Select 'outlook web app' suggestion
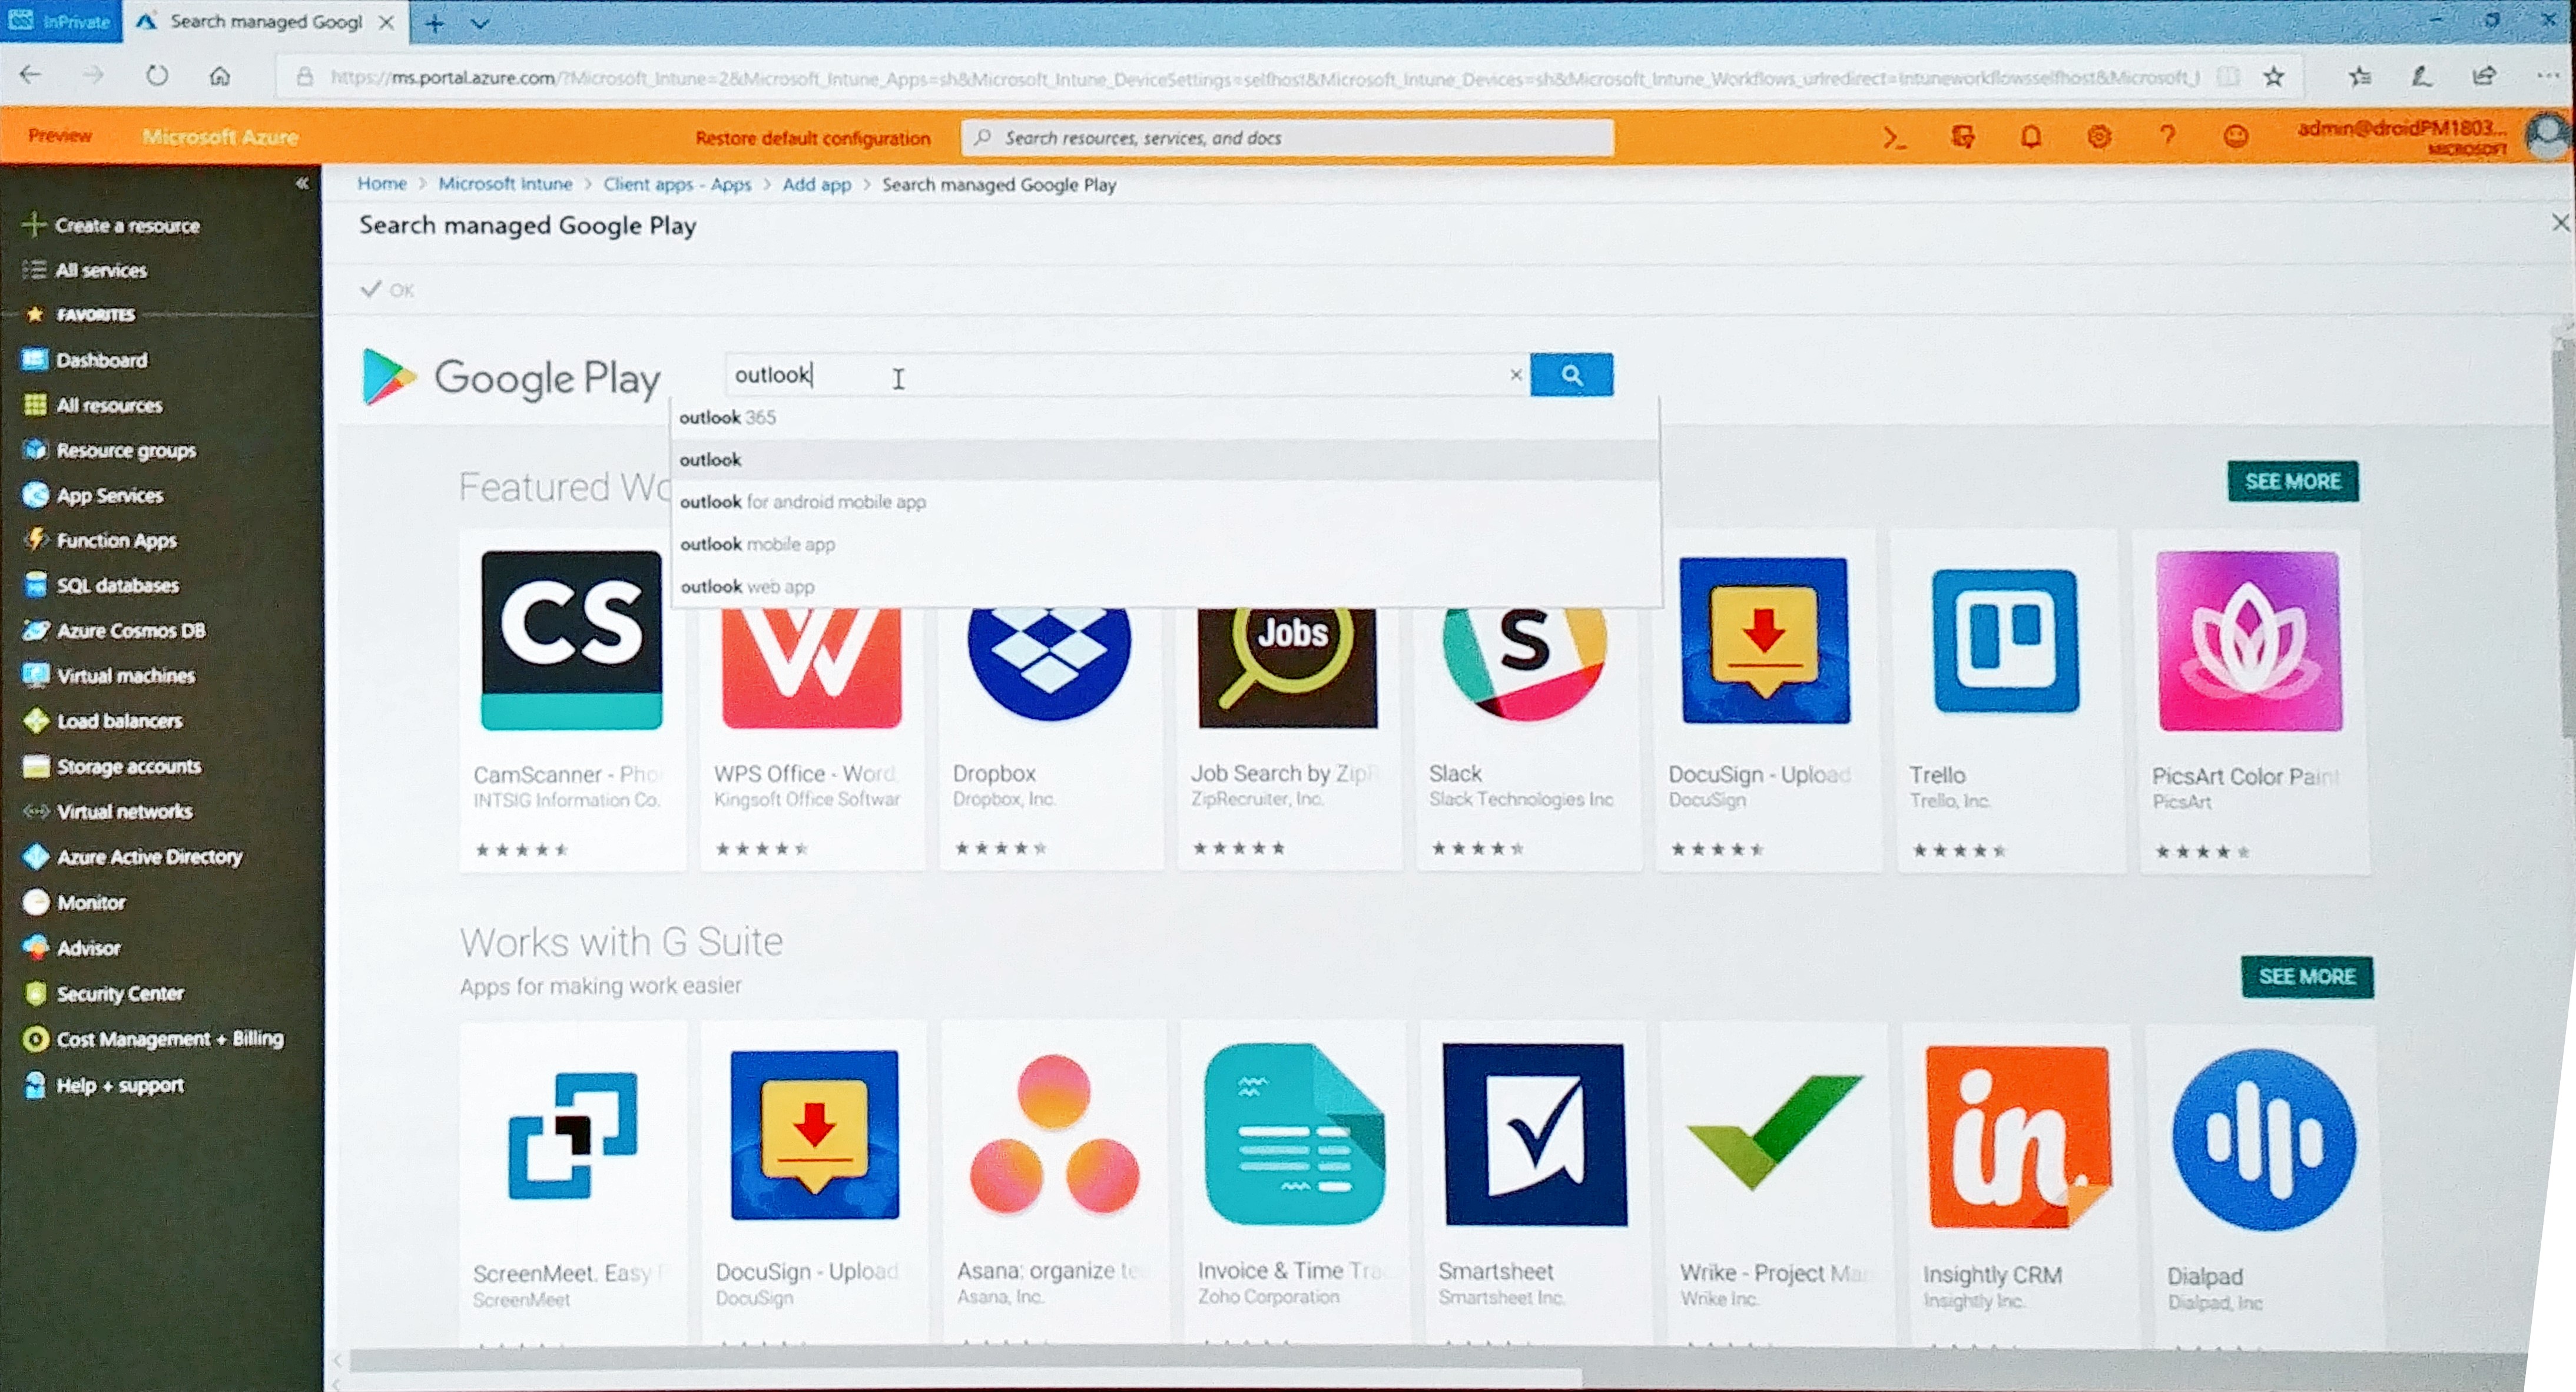Viewport: 2576px width, 1392px height. coord(1165,587)
